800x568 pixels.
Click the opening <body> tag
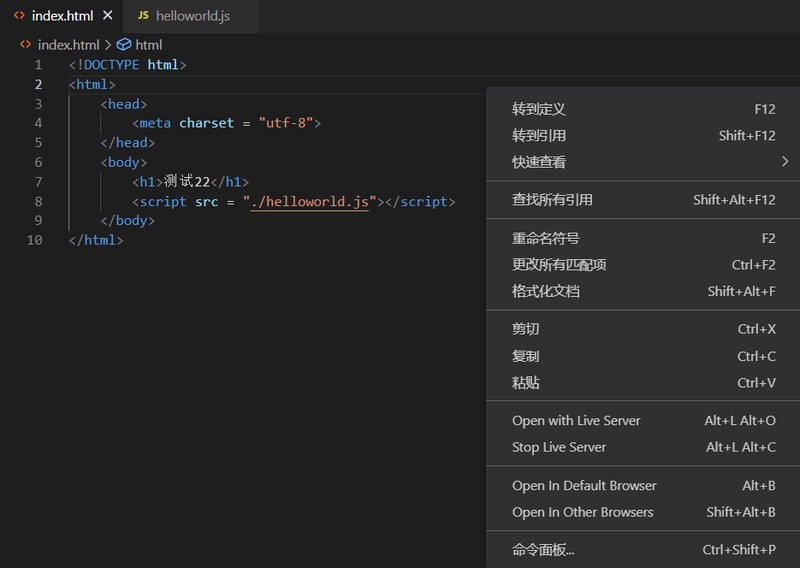(123, 162)
